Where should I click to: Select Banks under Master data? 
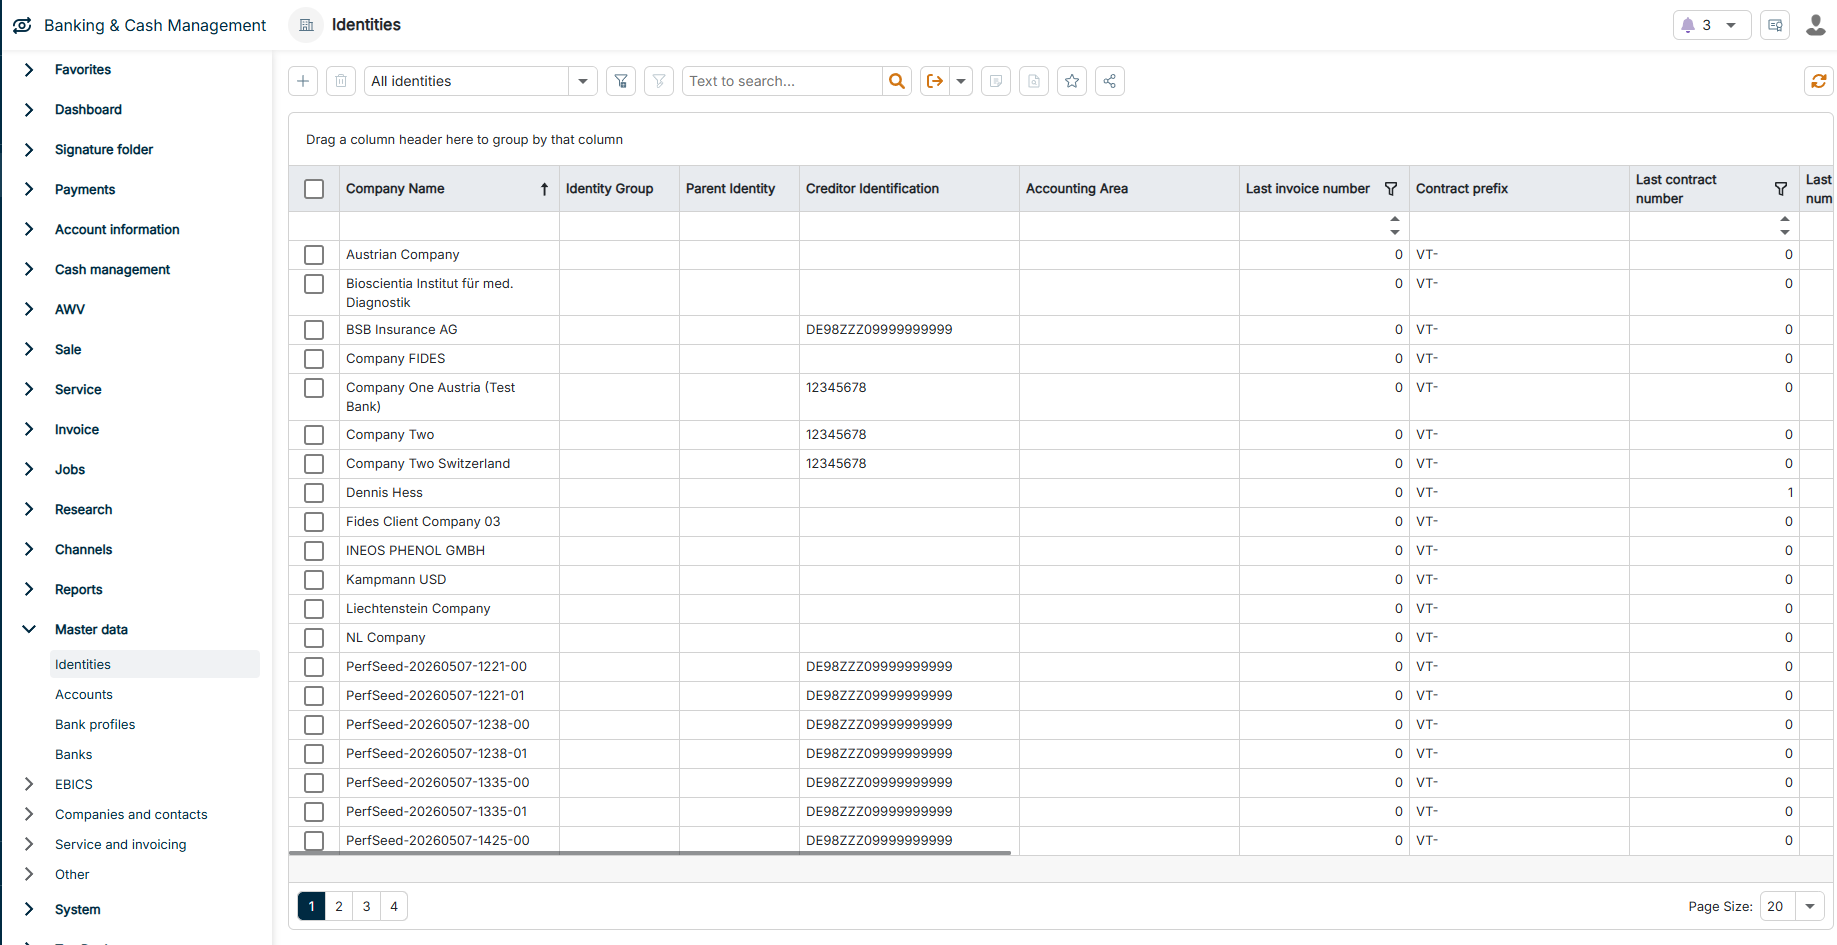pos(73,754)
